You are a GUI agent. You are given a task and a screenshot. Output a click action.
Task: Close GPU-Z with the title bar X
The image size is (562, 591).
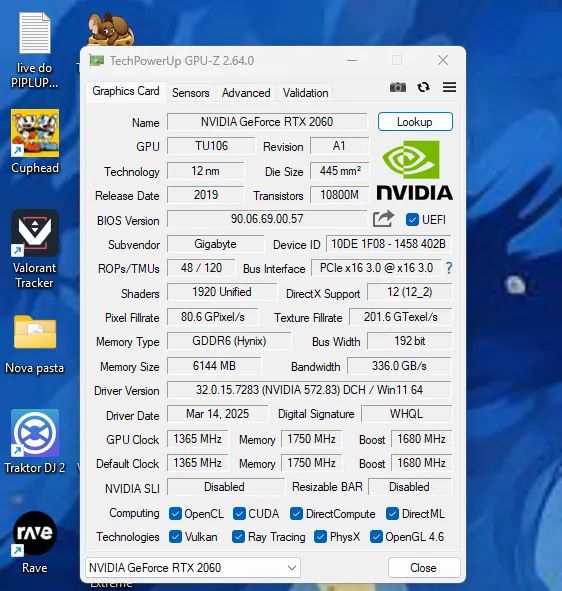coord(443,60)
